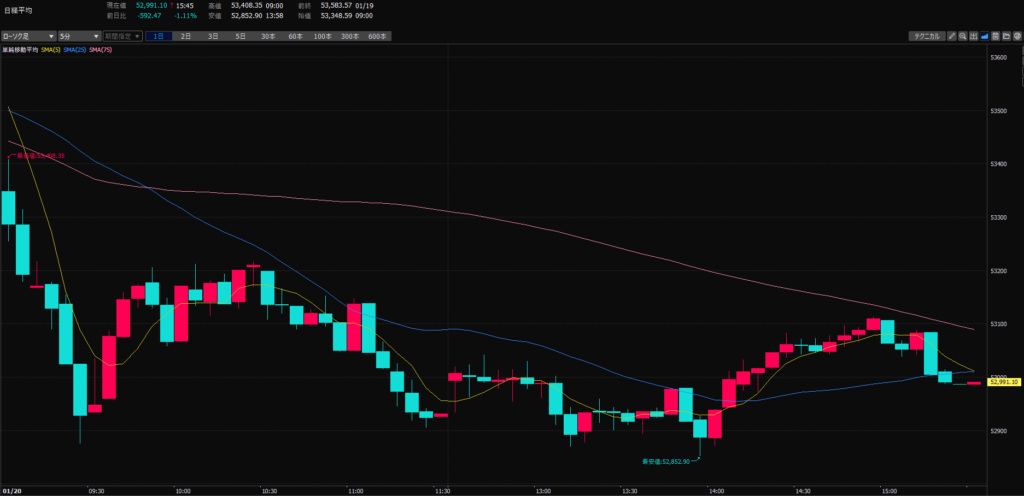Image resolution: width=1024 pixels, height=496 pixels.
Task: Click the pink SMA(75) legend label
Action: (101, 49)
